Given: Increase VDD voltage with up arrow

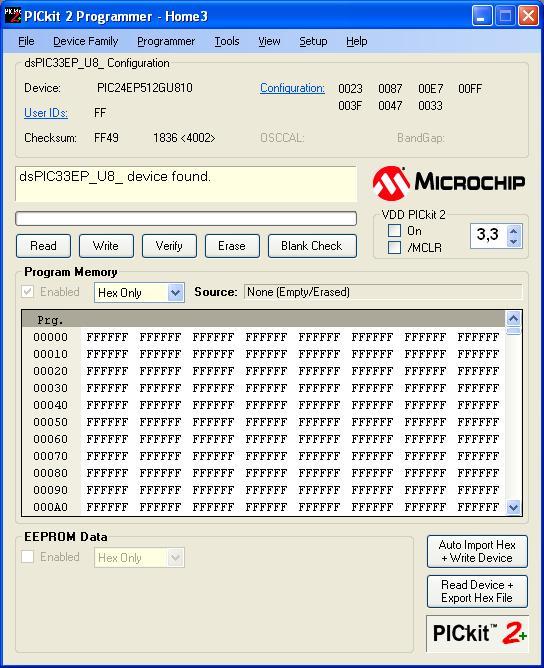Looking at the screenshot, I should tap(513, 231).
